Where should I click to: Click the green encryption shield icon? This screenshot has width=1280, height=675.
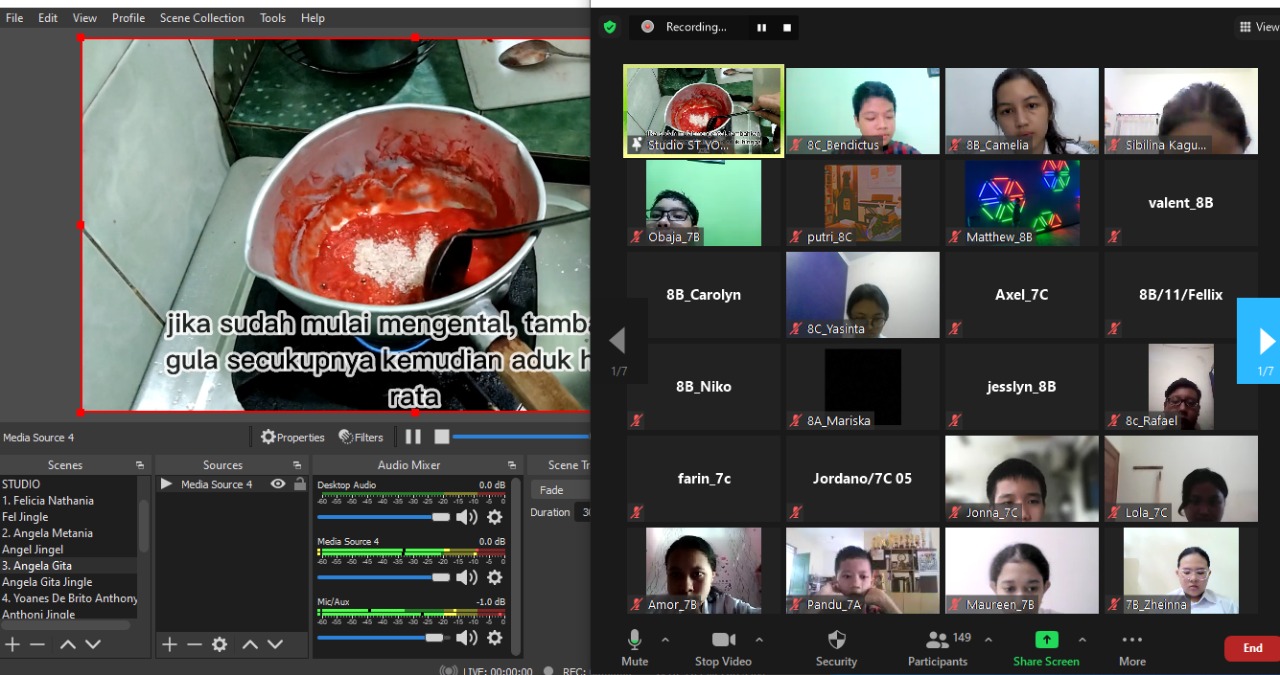tap(610, 27)
